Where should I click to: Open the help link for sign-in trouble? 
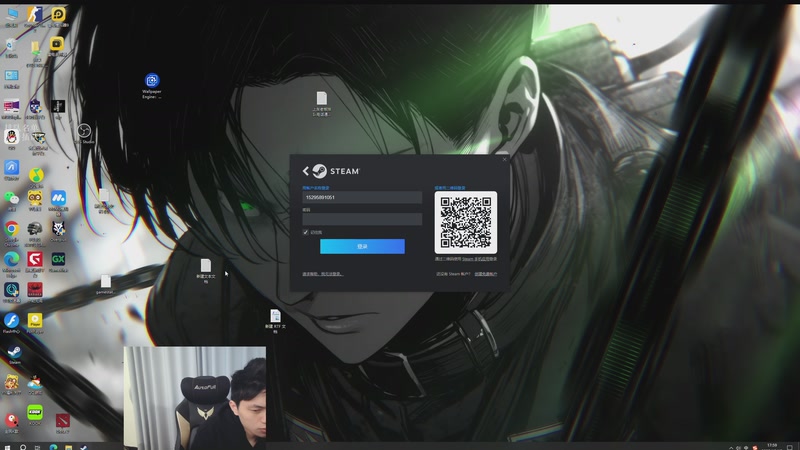pyautogui.click(x=322, y=274)
